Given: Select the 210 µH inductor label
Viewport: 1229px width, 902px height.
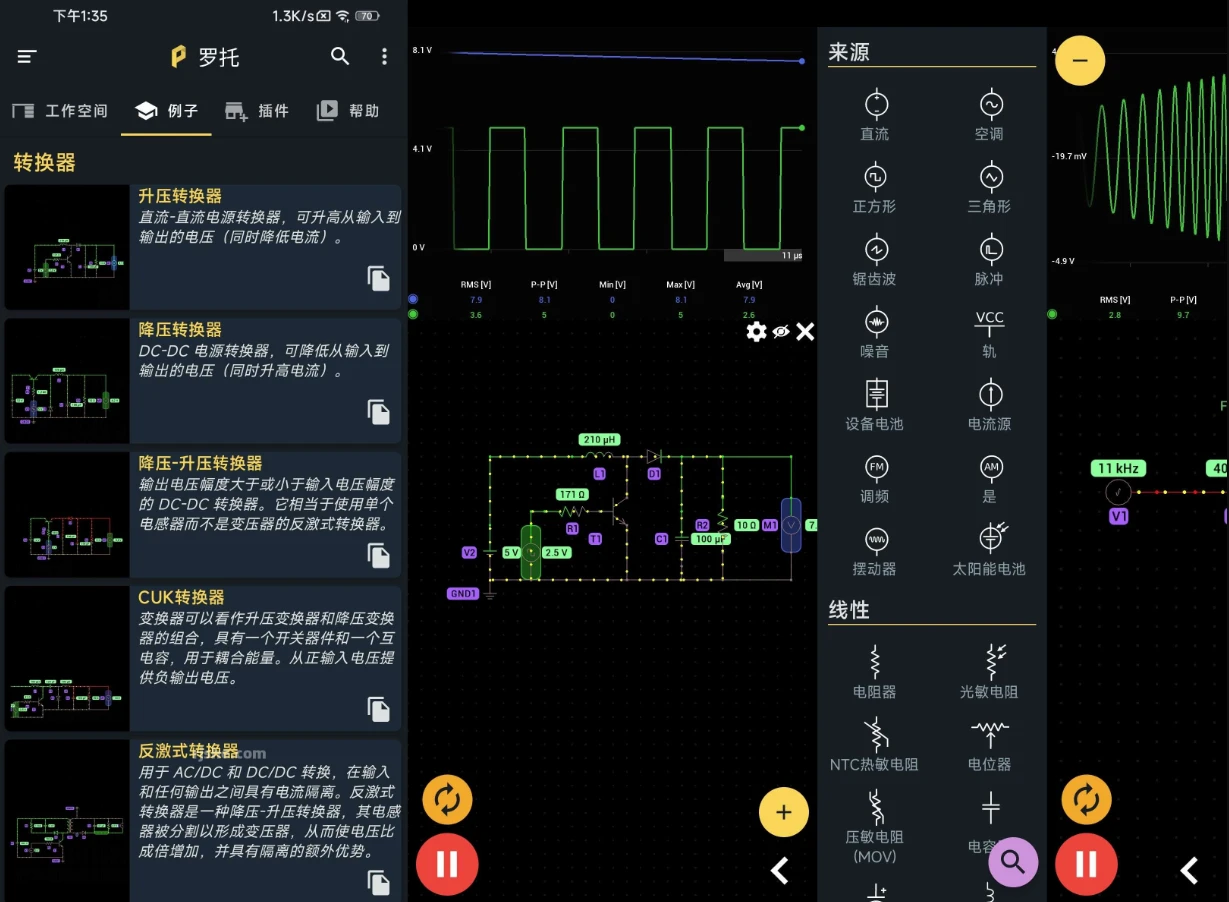Looking at the screenshot, I should pyautogui.click(x=600, y=440).
